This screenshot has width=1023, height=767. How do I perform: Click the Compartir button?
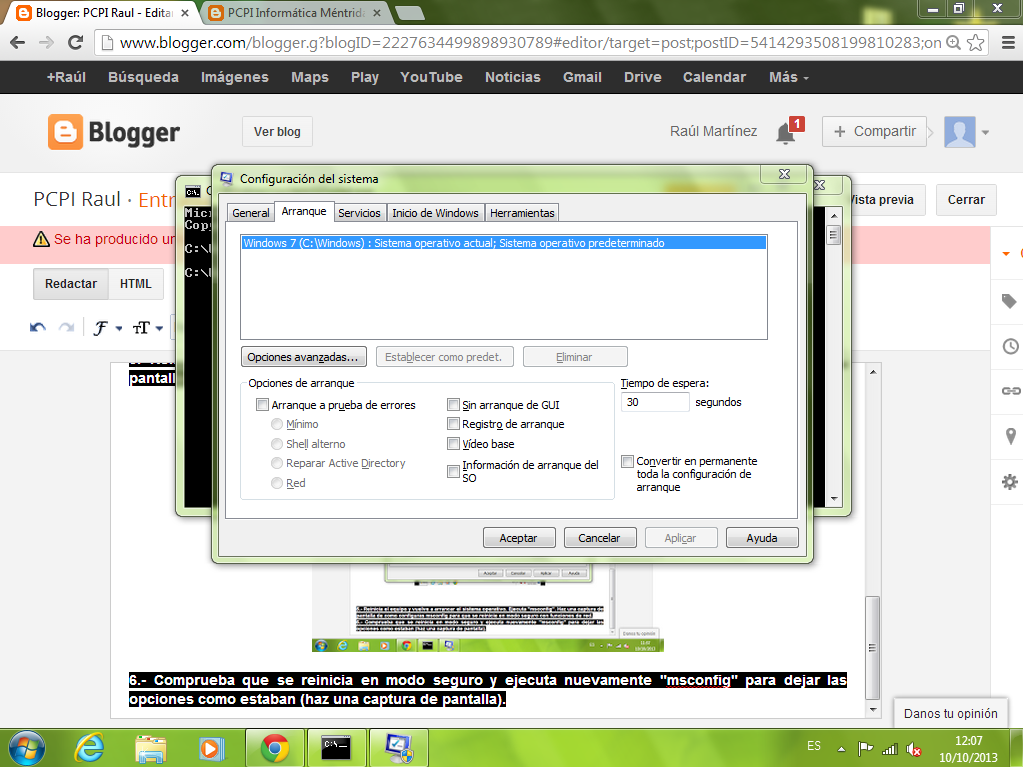coord(874,132)
